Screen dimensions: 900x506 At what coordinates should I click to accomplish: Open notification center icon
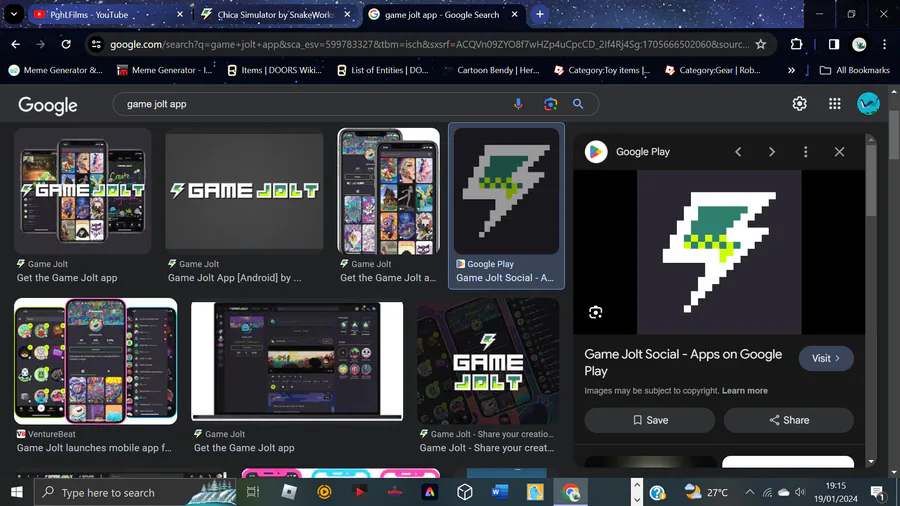tap(877, 492)
